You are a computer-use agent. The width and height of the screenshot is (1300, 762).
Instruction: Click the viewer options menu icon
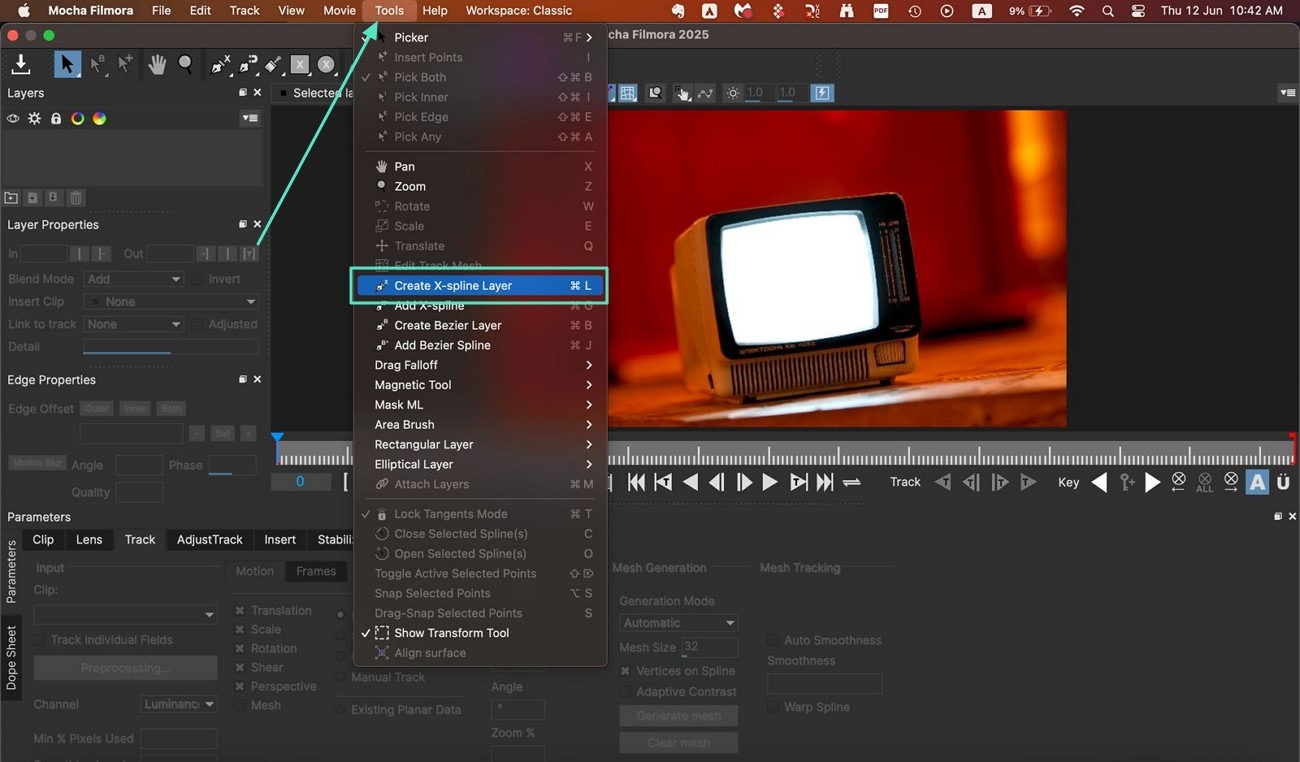tap(1287, 93)
